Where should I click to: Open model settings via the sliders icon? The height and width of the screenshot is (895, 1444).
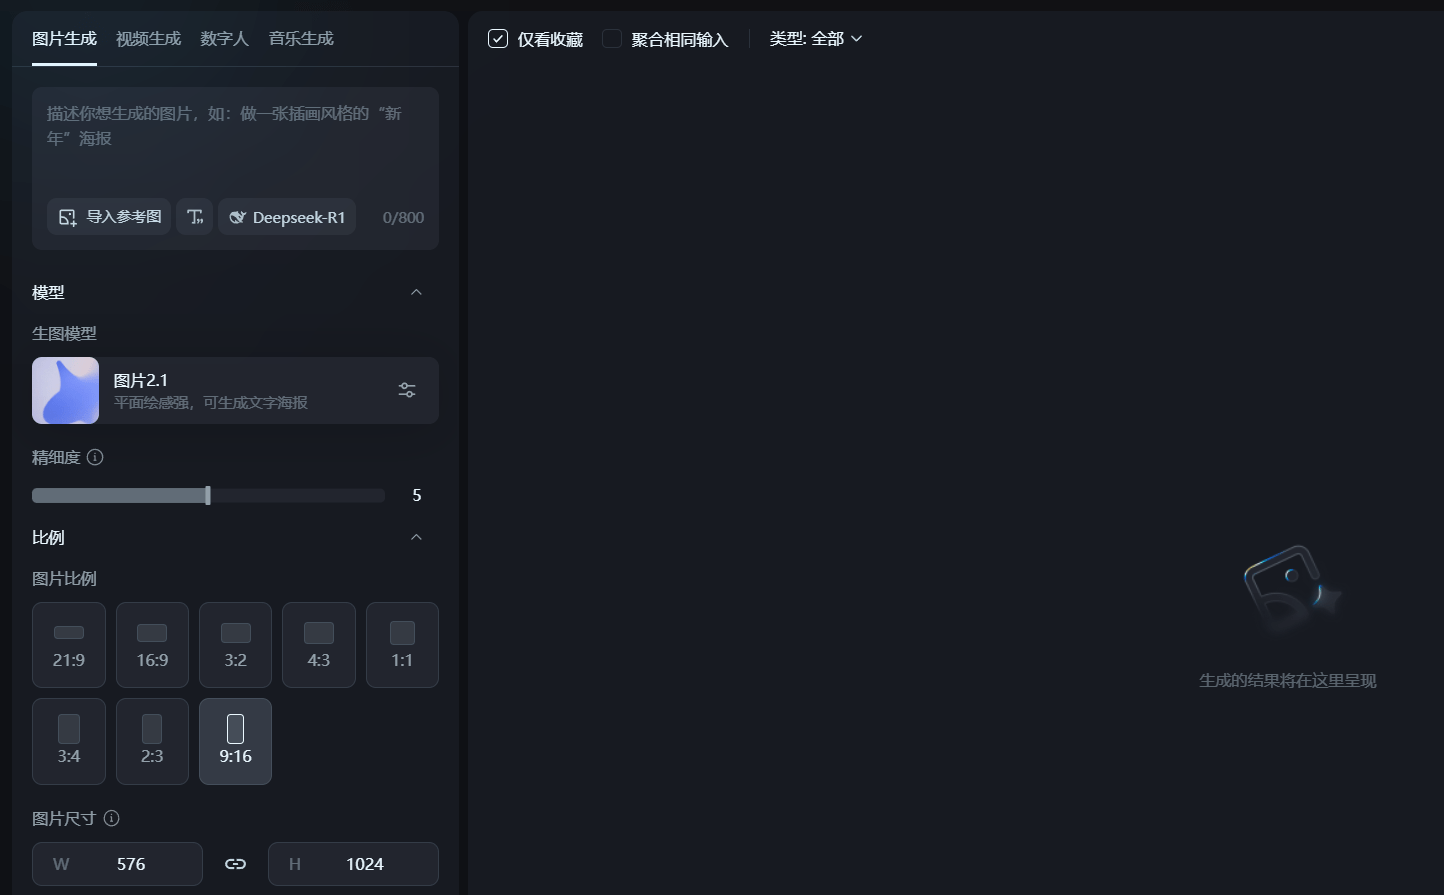(407, 390)
